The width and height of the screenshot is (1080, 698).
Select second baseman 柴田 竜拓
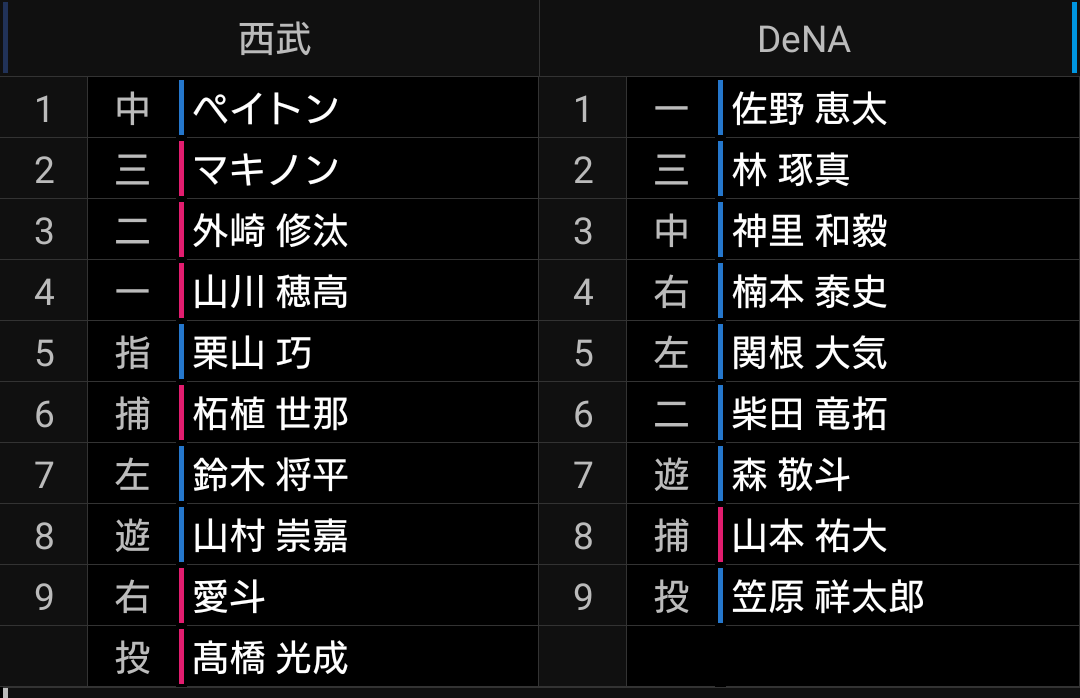click(x=809, y=413)
